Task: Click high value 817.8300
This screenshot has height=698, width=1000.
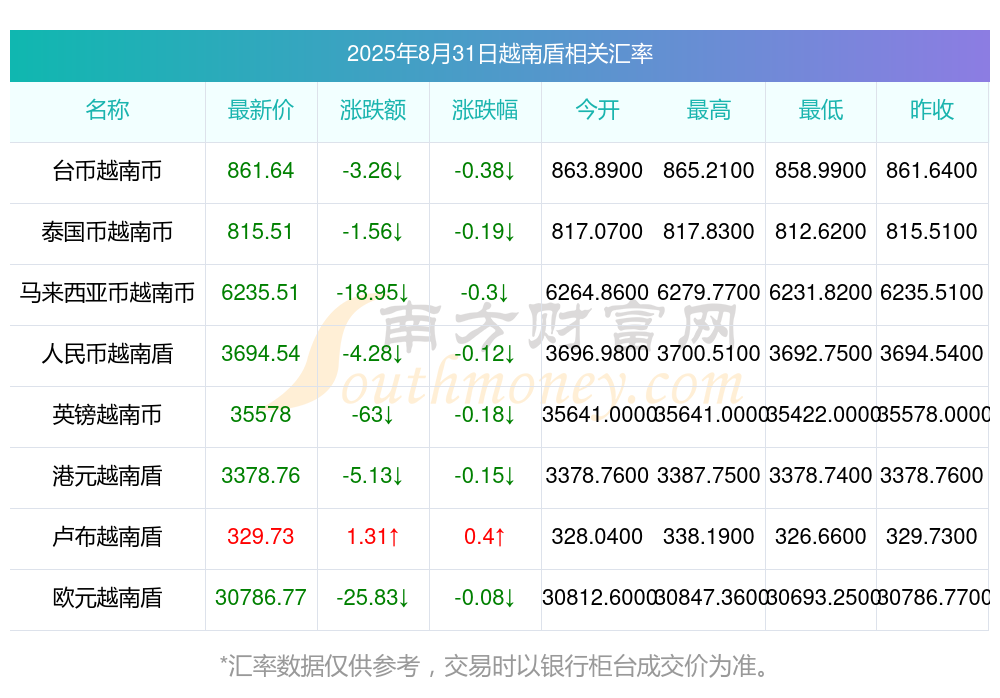Action: click(x=709, y=231)
